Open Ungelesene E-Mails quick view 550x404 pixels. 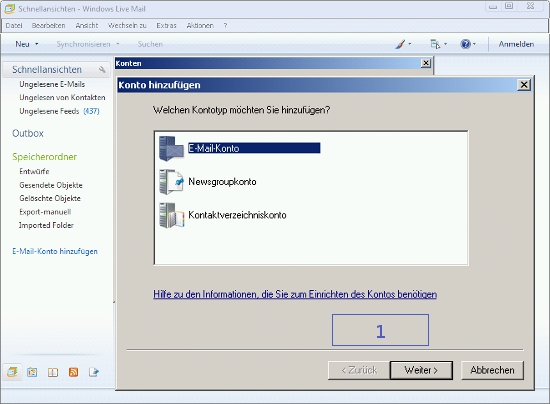coord(52,84)
